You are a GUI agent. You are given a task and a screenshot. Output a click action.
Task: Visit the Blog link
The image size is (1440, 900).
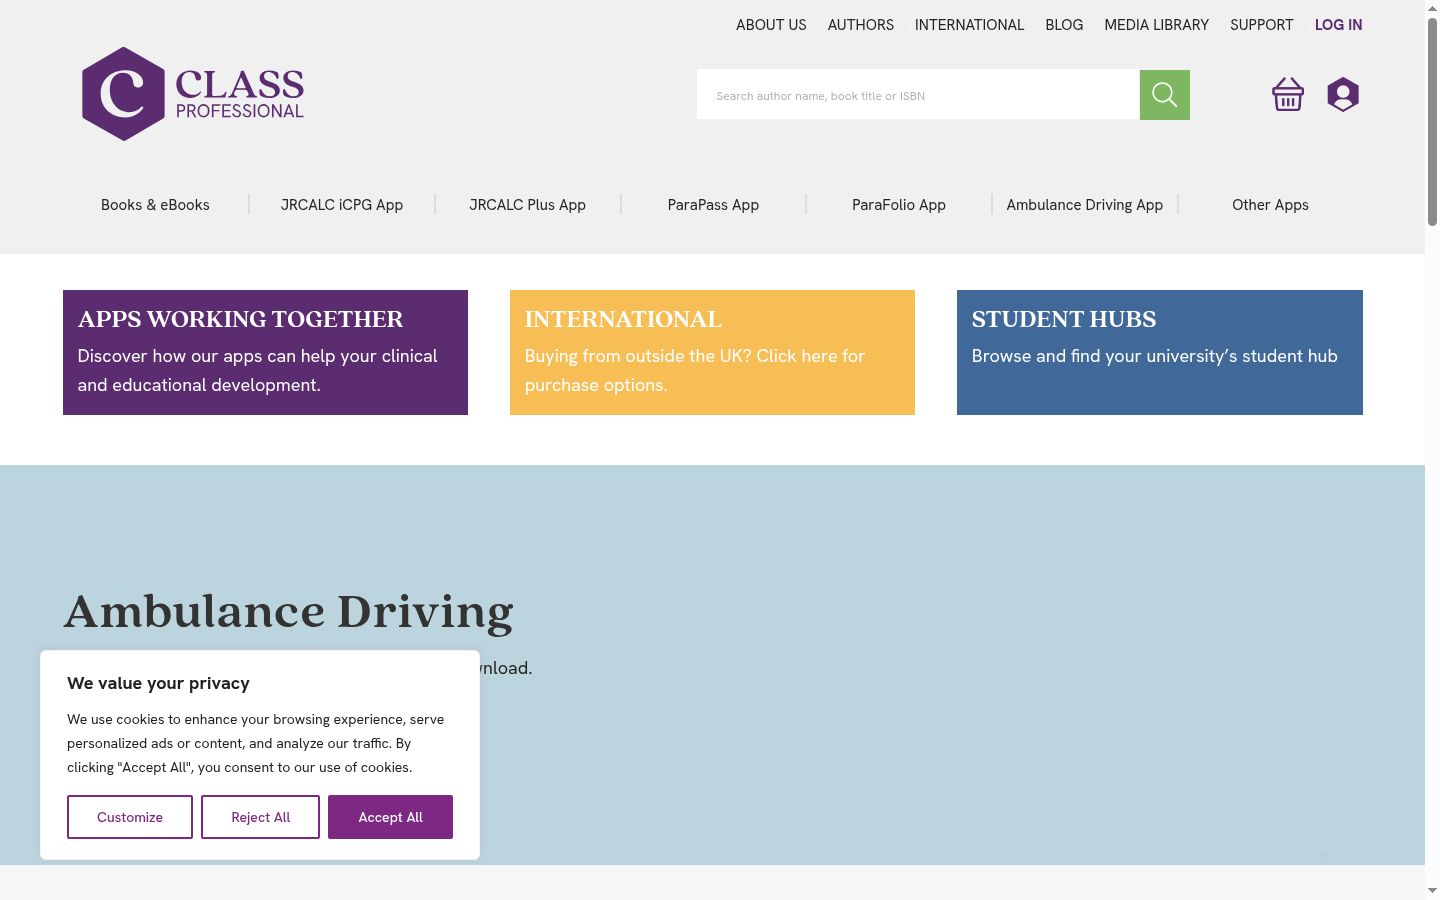1064,25
